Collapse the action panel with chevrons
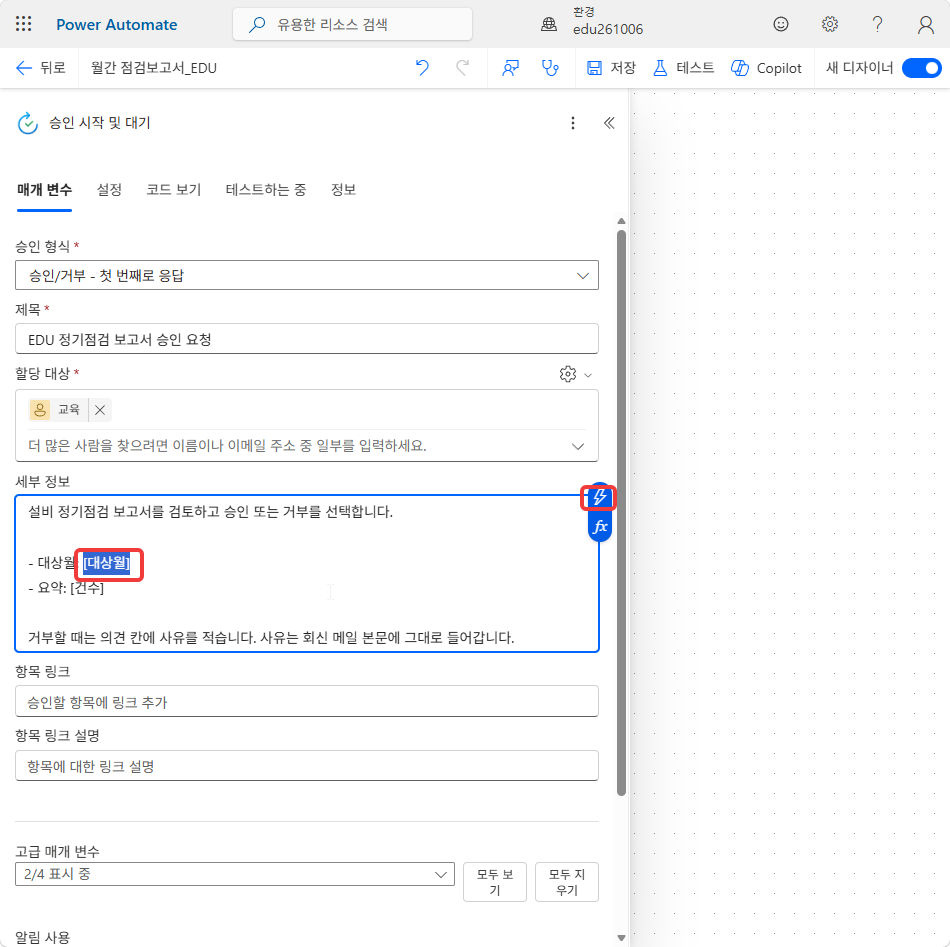This screenshot has height=947, width=950. pyautogui.click(x=609, y=123)
